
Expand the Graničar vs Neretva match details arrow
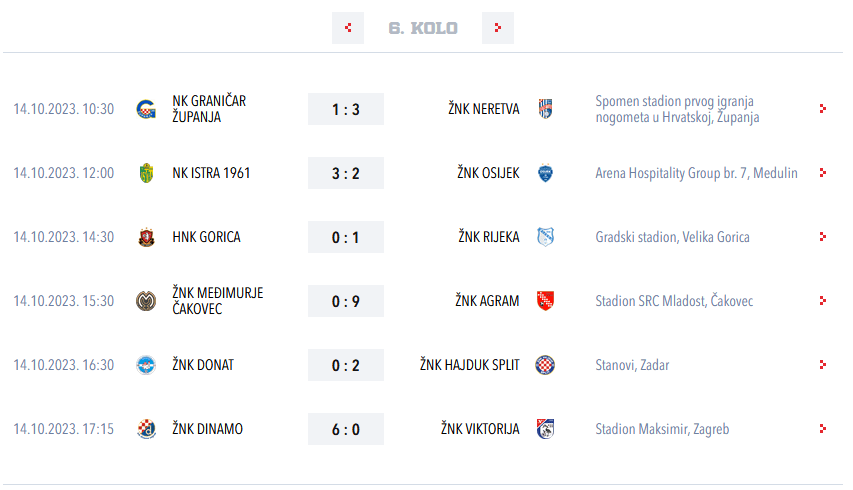tap(822, 109)
